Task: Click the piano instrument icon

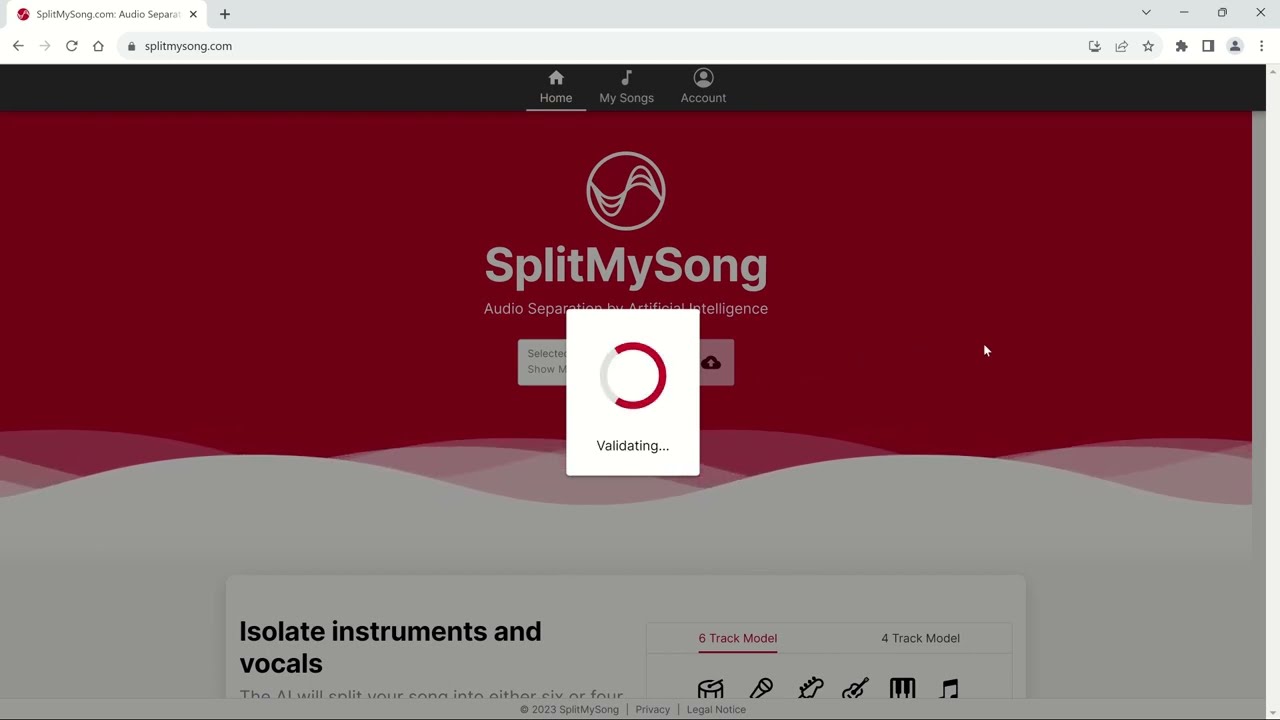Action: click(902, 688)
